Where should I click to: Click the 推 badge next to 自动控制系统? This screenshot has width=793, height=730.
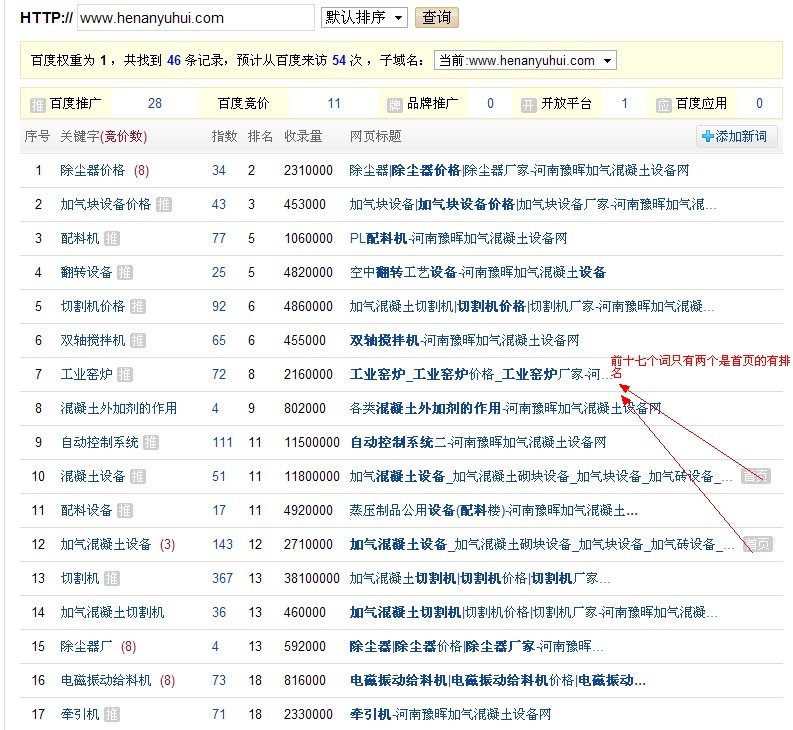(151, 443)
